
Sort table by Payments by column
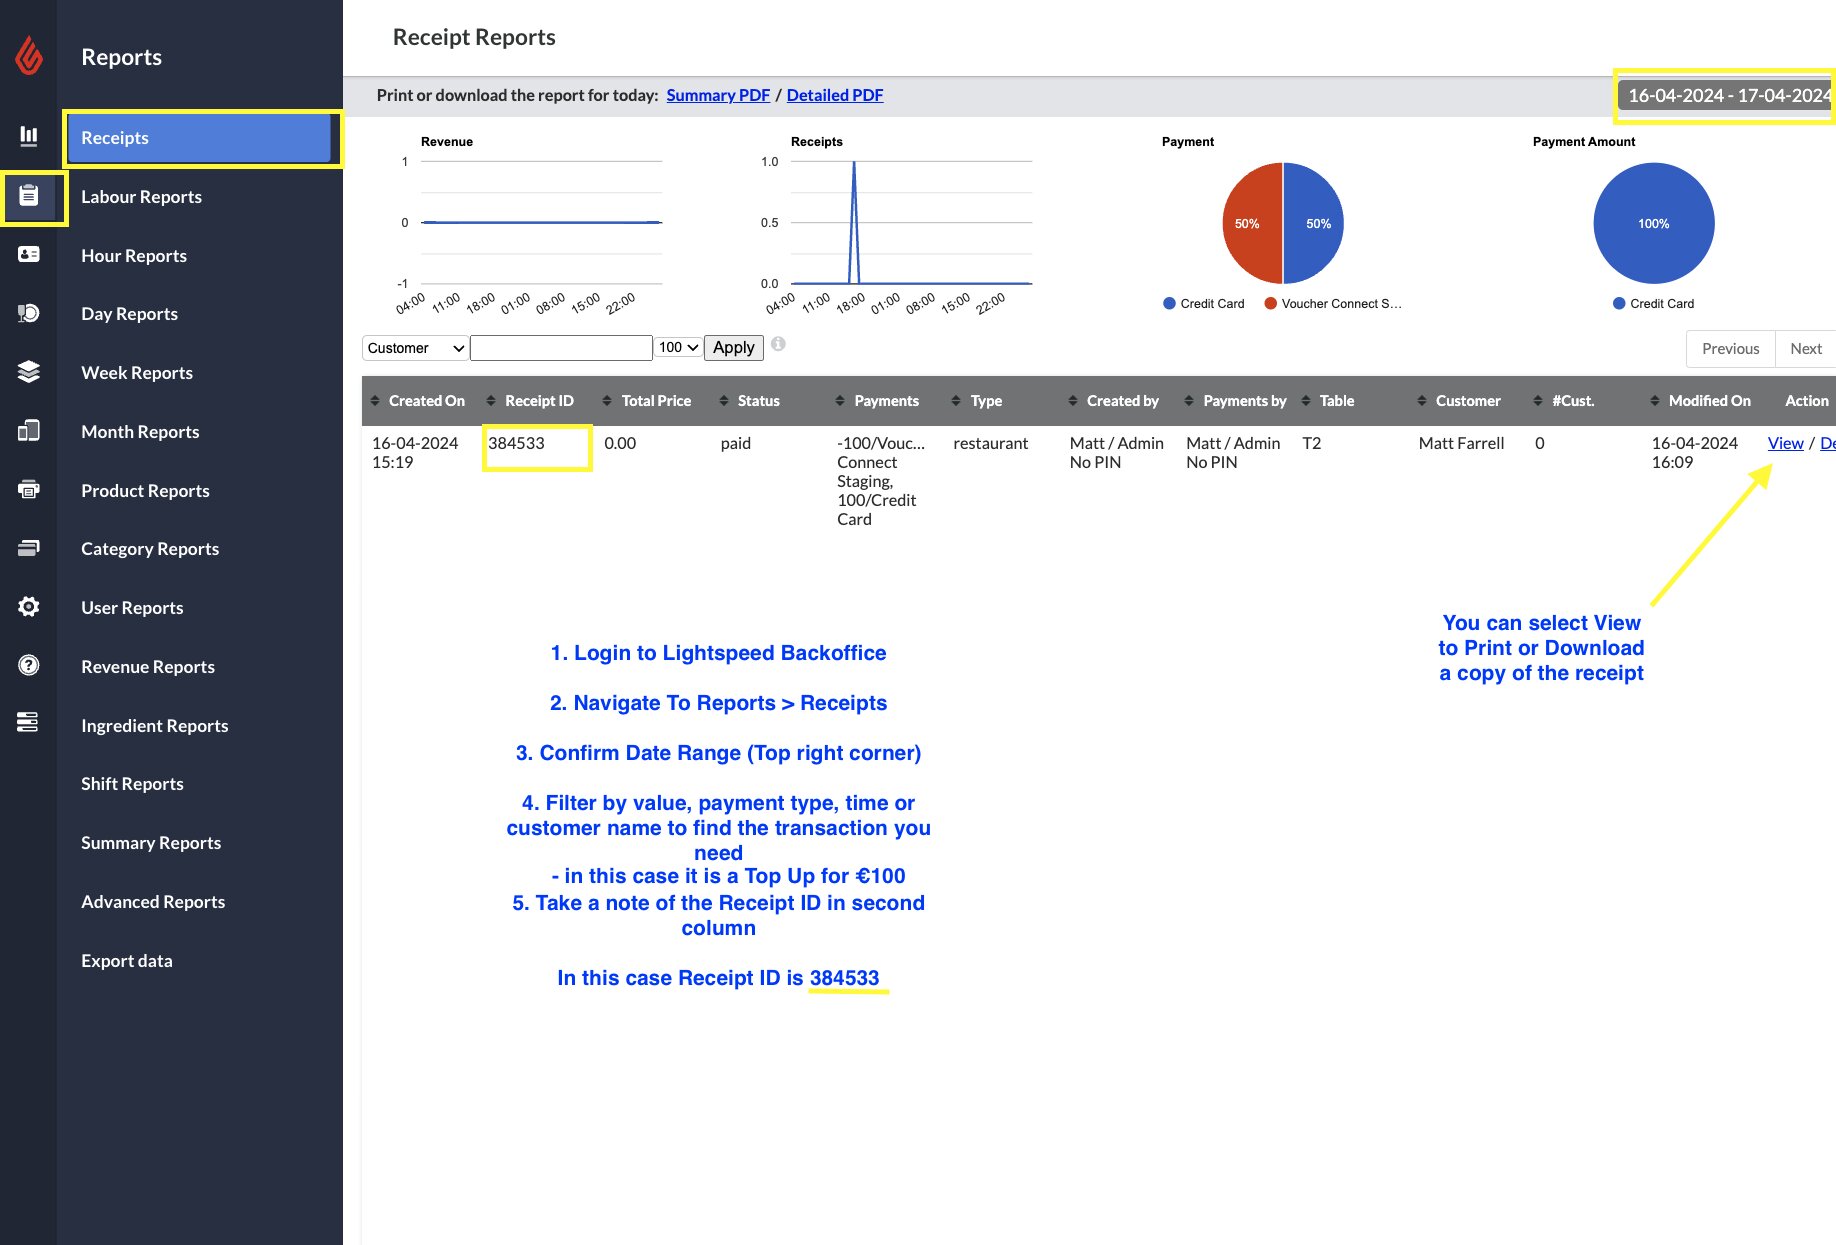tap(1235, 401)
